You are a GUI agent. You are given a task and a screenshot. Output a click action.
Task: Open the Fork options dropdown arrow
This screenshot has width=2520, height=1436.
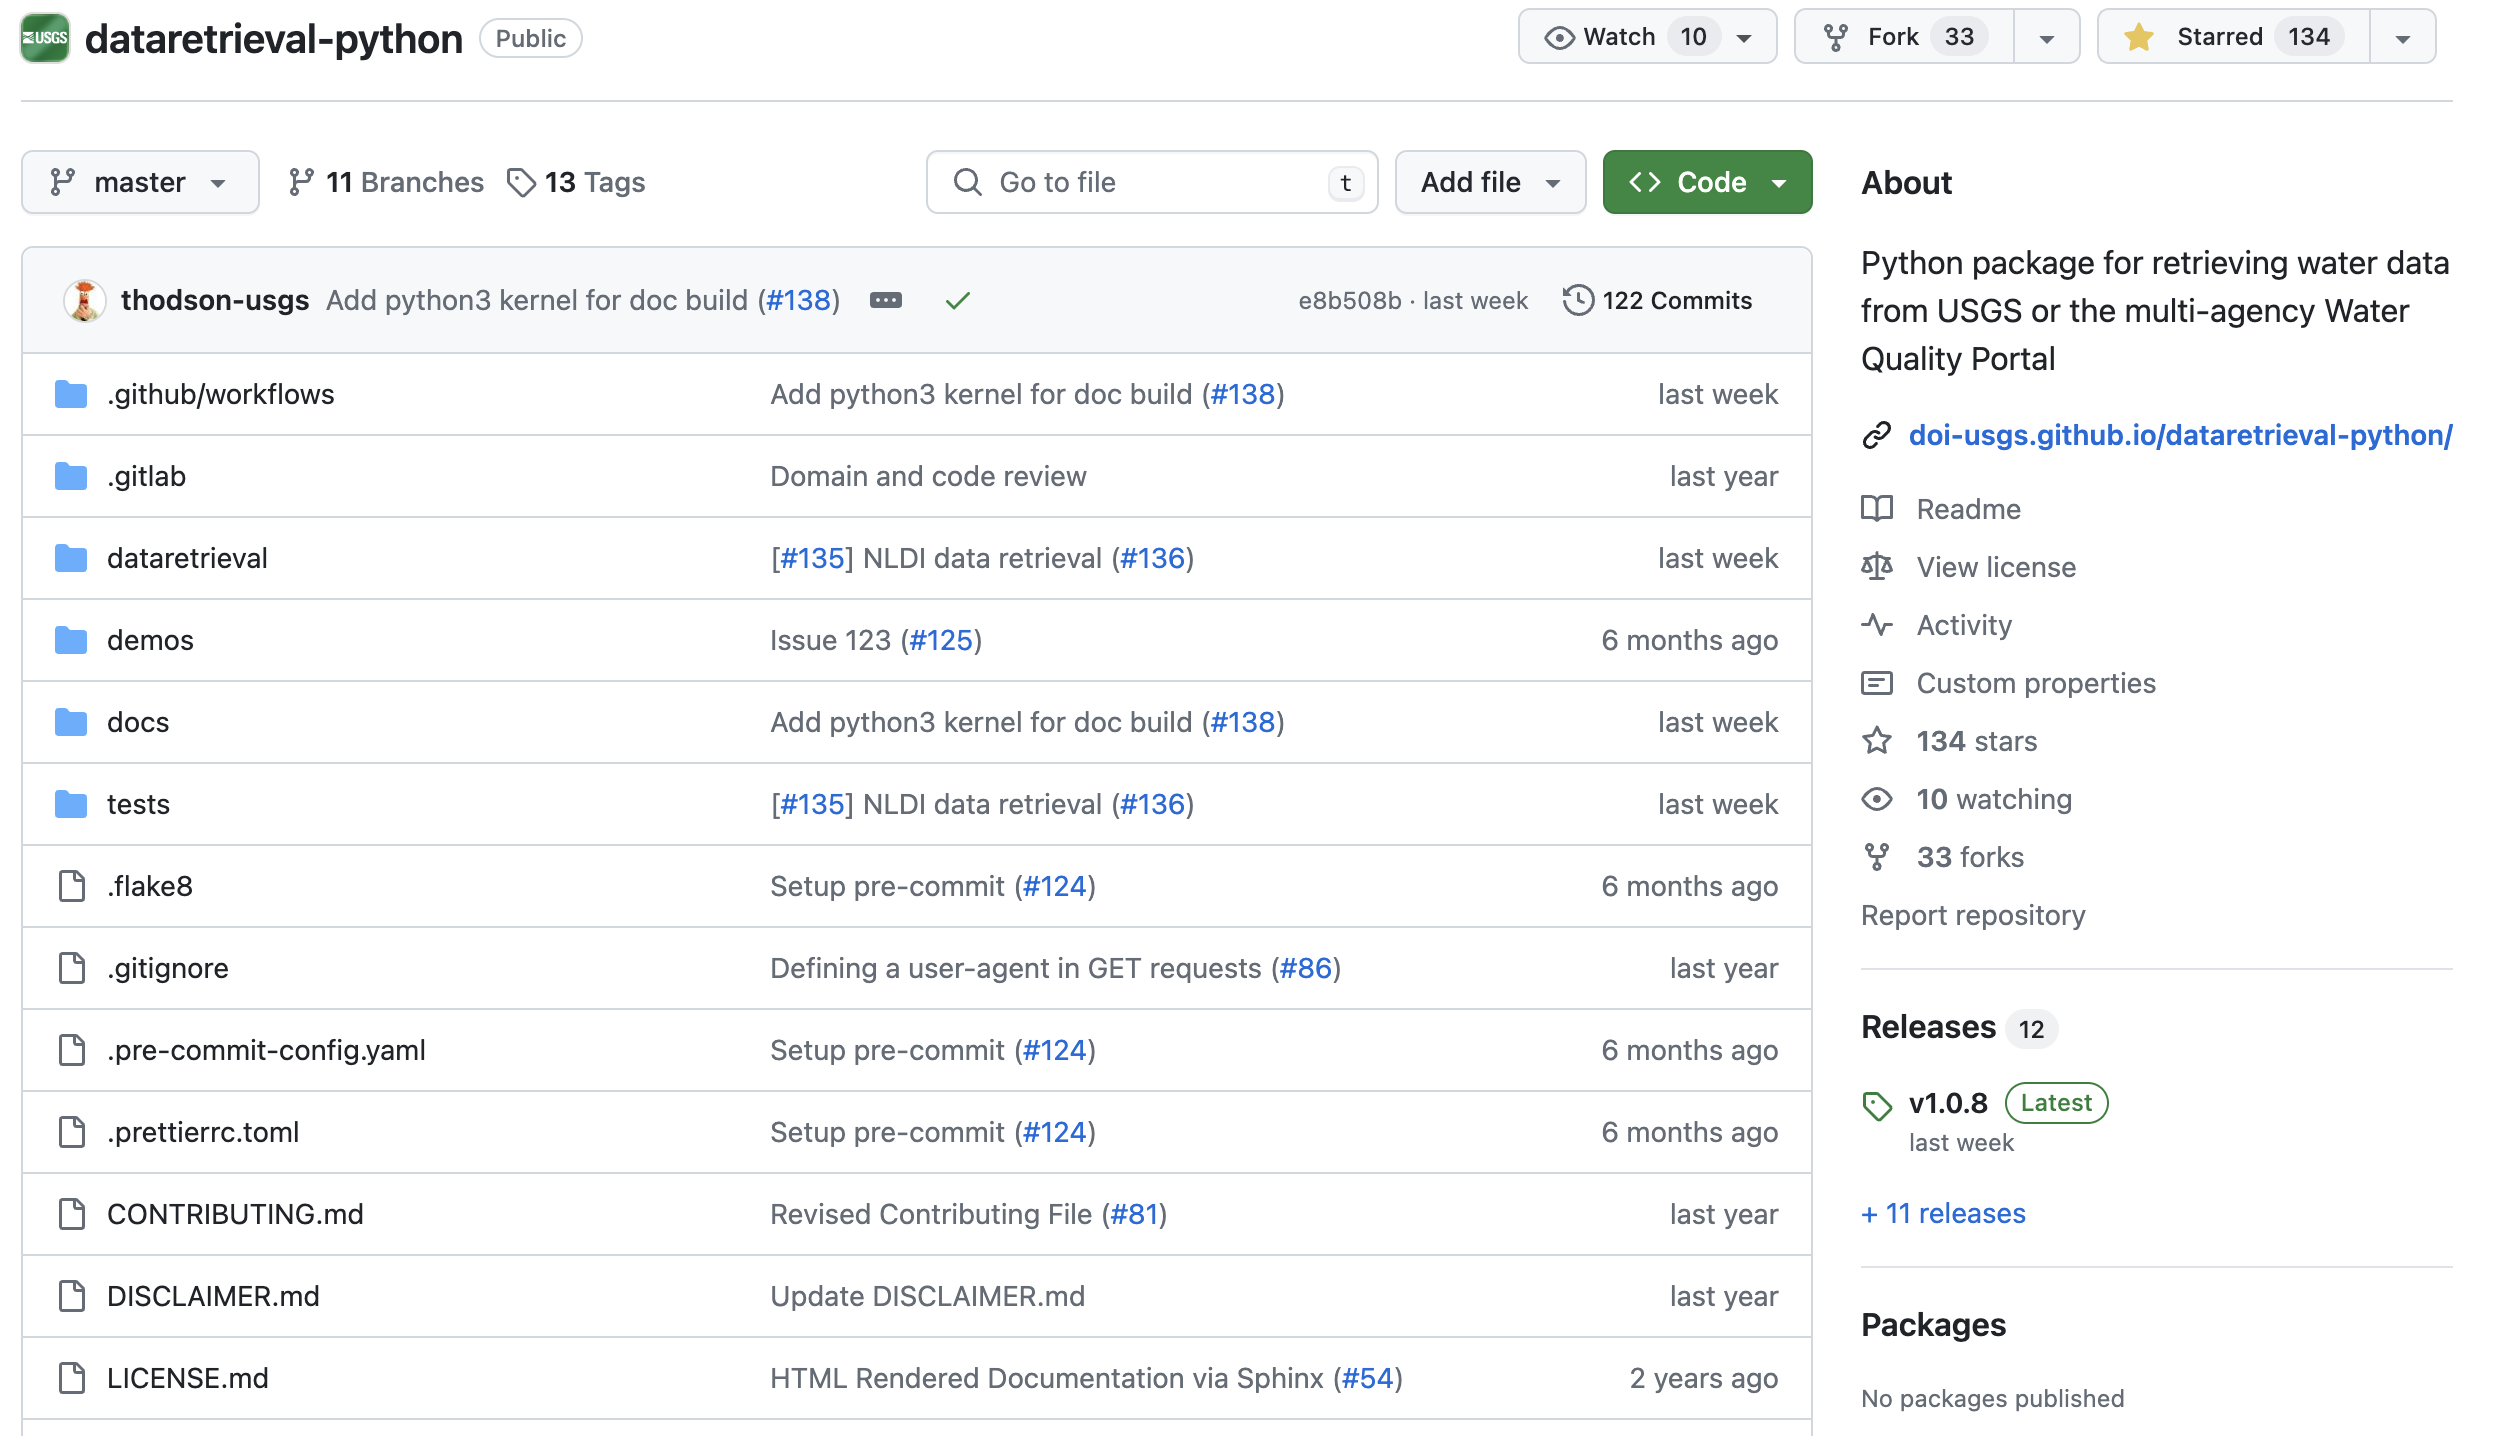[x=2047, y=38]
